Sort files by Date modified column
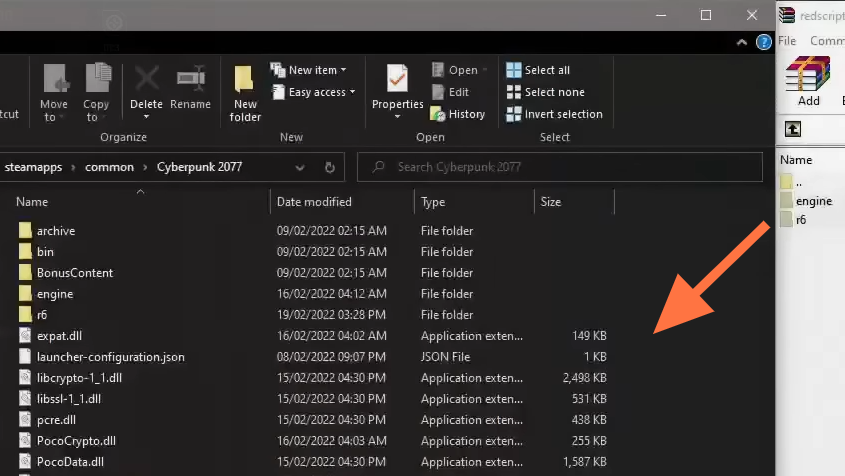 pyautogui.click(x=314, y=202)
